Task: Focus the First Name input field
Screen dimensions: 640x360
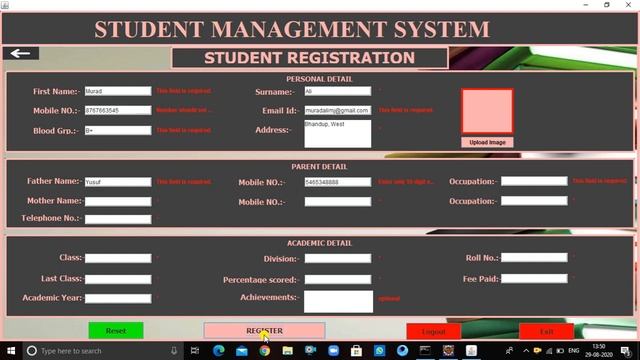Action: [118, 91]
